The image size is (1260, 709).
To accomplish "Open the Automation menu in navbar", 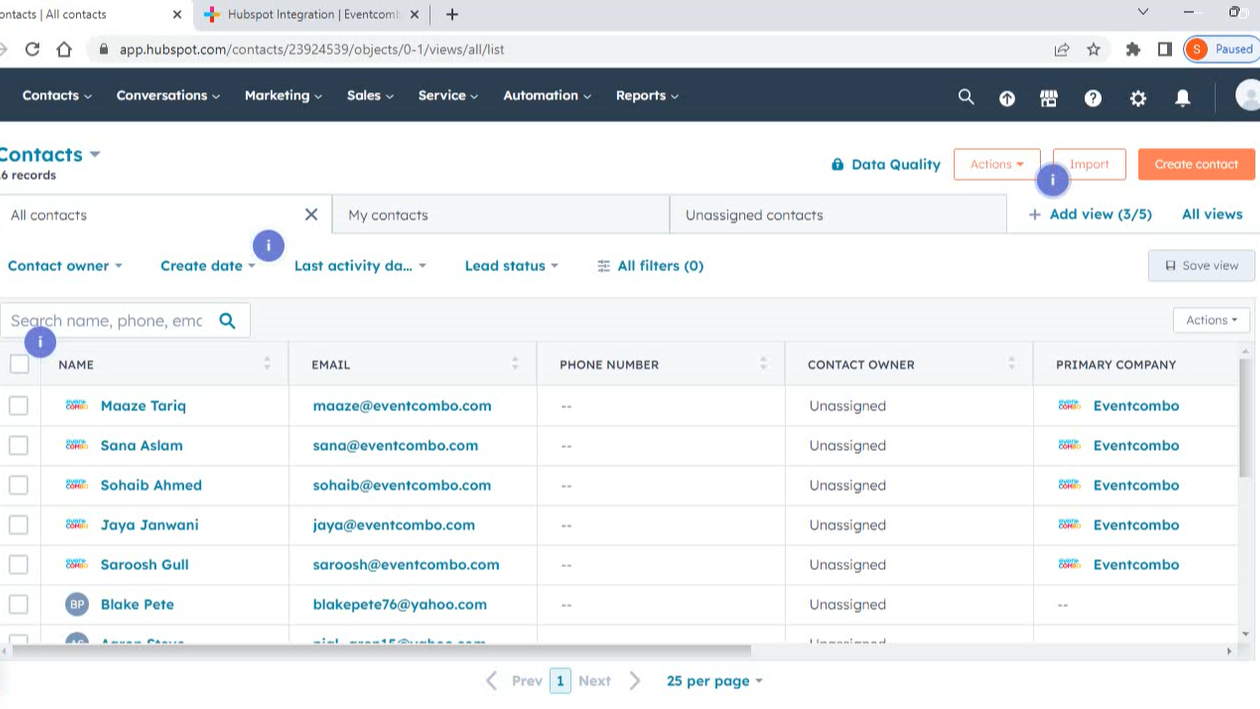I will point(546,96).
